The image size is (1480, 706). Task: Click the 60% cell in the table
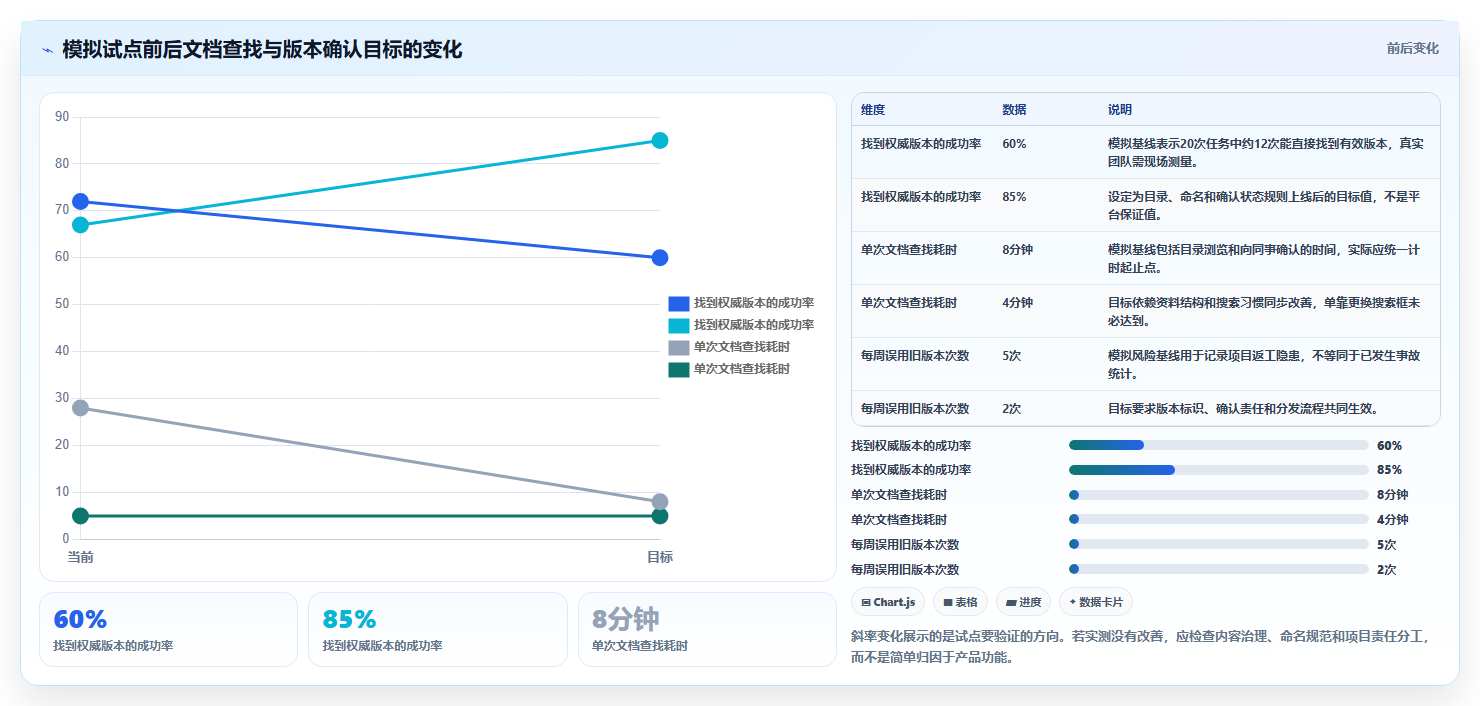click(x=1014, y=144)
